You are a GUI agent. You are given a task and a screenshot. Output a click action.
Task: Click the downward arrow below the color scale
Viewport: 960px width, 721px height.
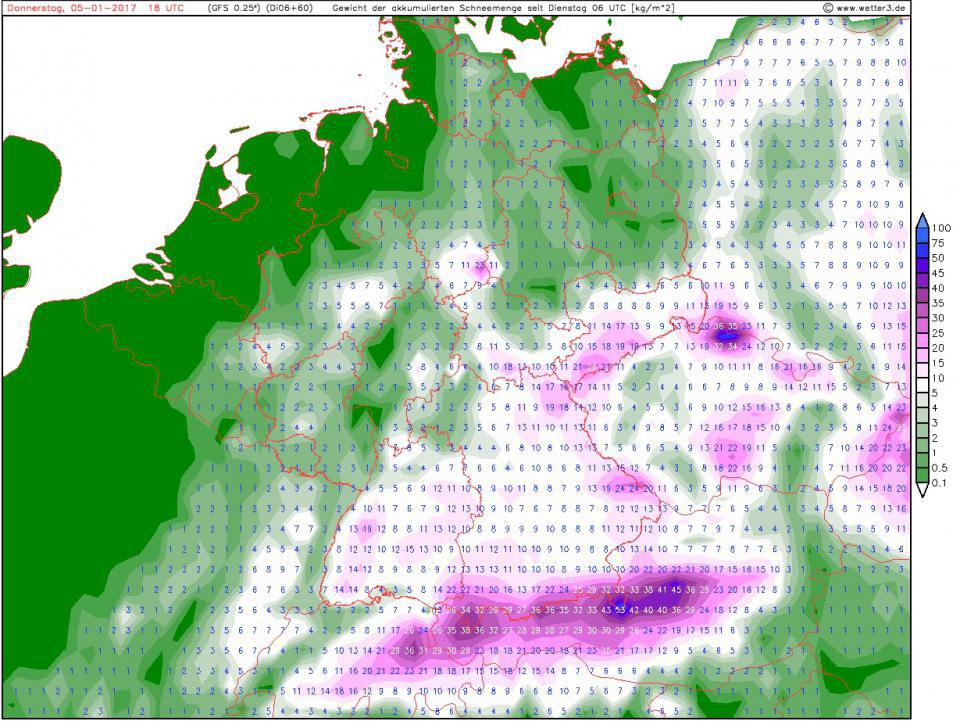(923, 491)
